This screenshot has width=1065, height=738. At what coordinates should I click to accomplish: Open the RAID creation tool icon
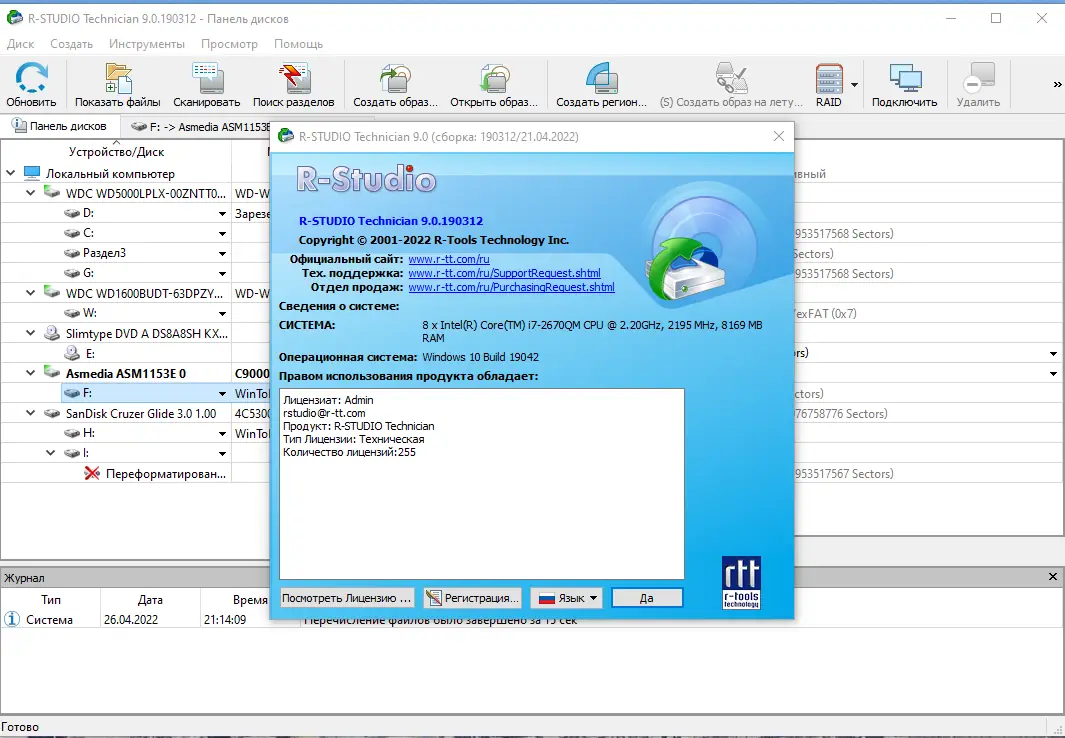pos(827,80)
